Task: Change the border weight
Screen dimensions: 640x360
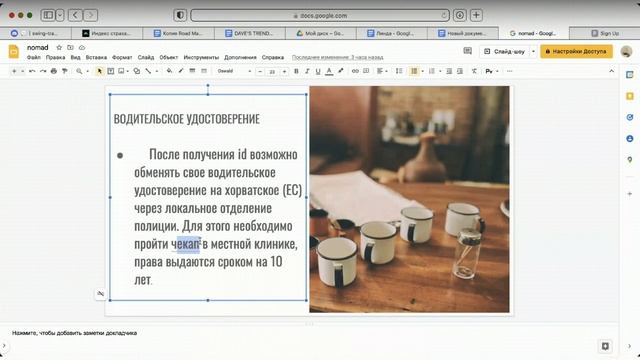Action: pyautogui.click(x=192, y=71)
